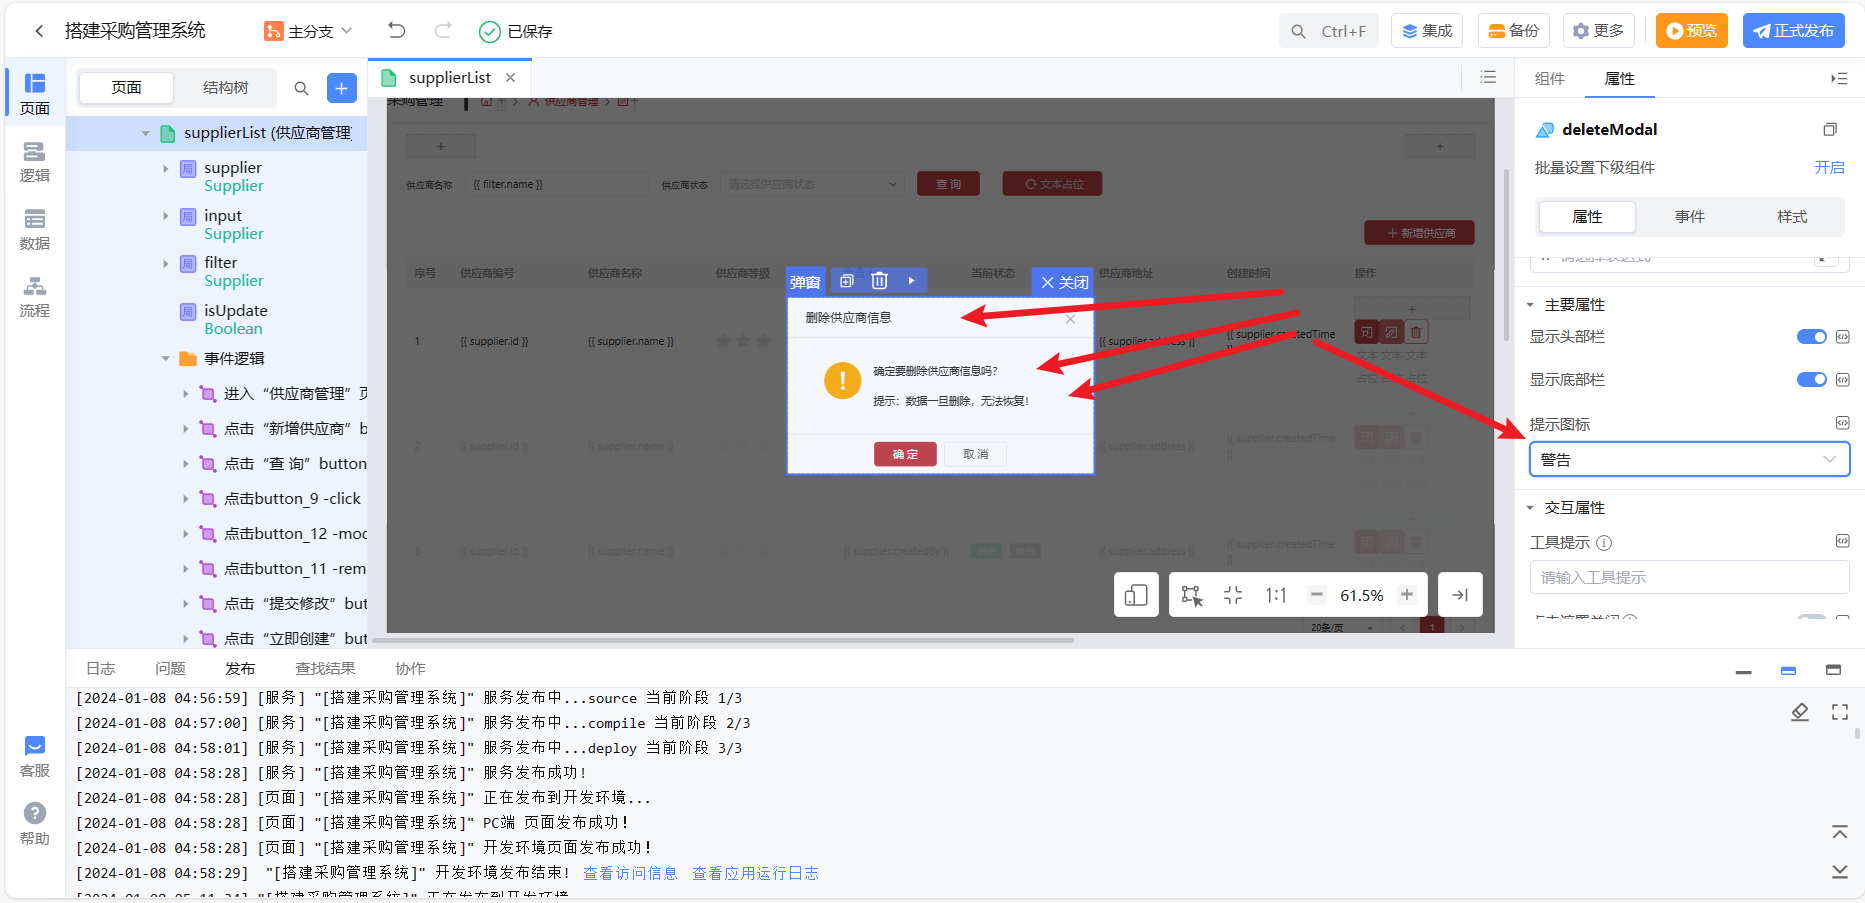The height and width of the screenshot is (903, 1865).
Task: Click the 关闭 button on modal toolbar
Action: [x=1064, y=283]
